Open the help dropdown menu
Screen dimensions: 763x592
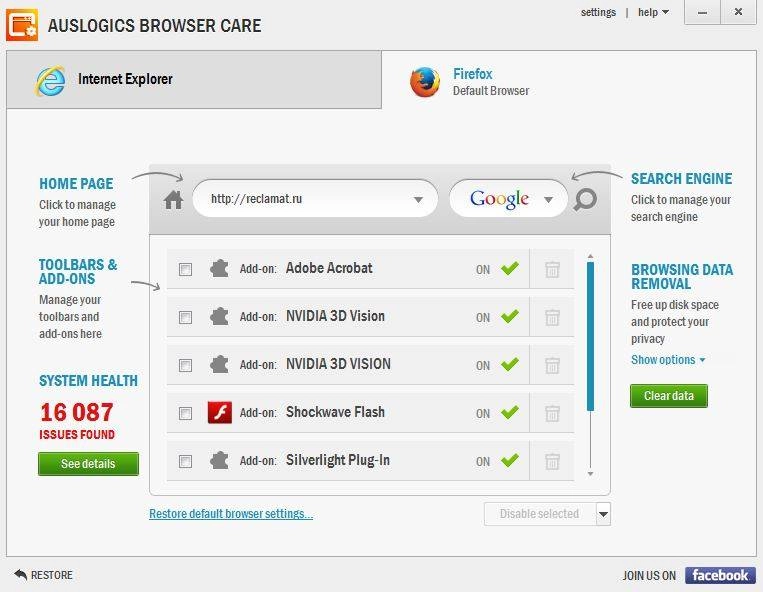653,12
